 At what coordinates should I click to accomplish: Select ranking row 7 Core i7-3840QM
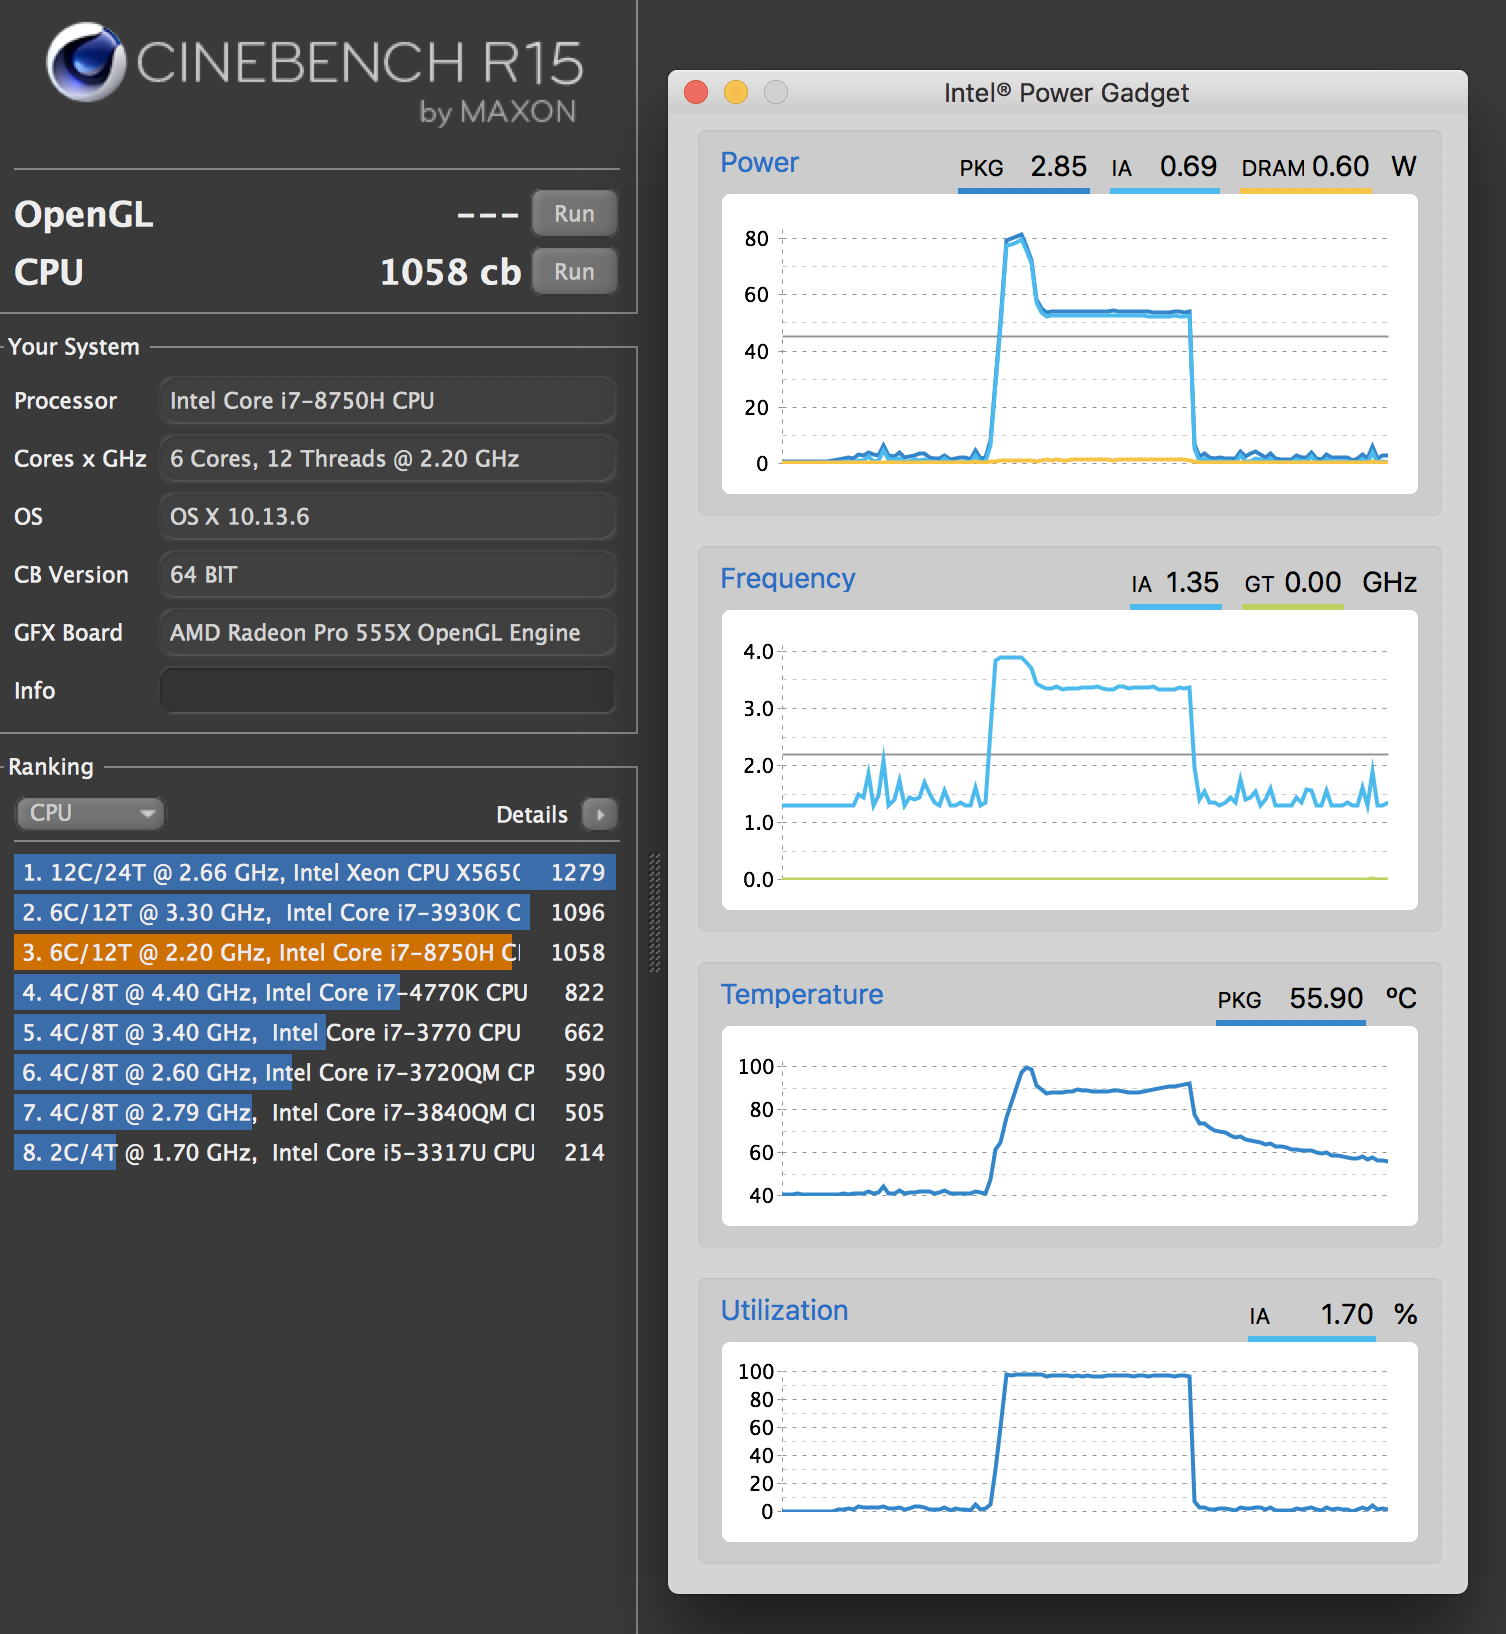(x=315, y=1112)
